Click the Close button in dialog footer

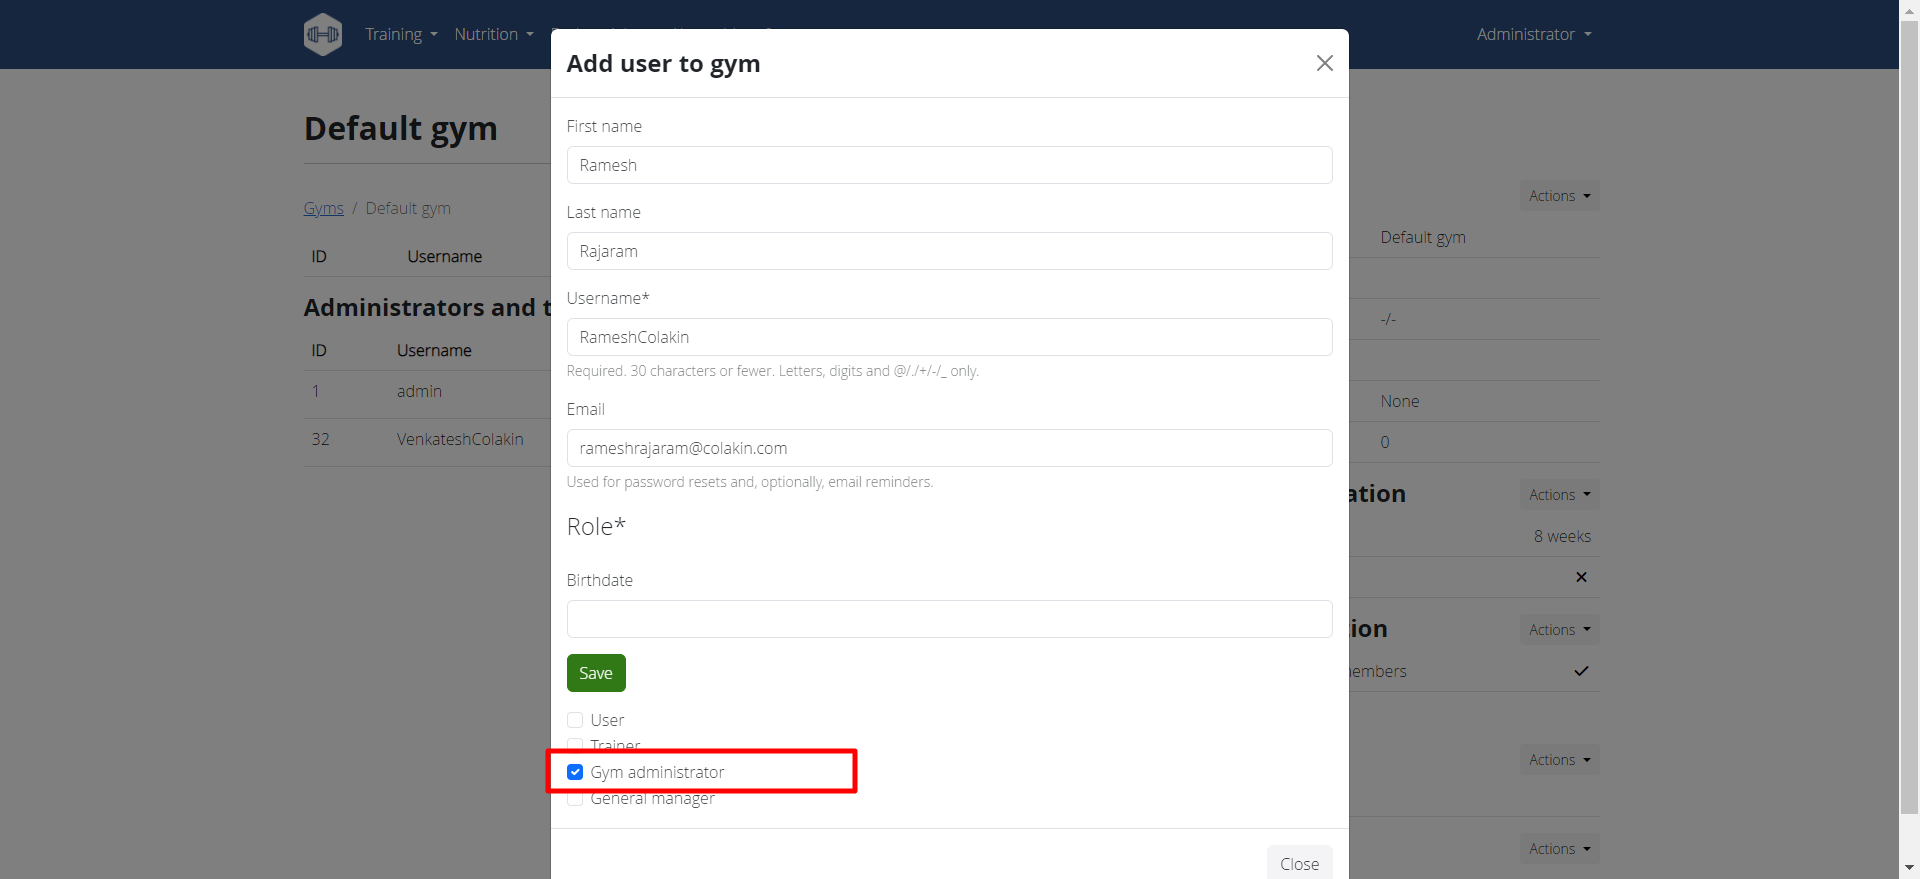pos(1298,863)
